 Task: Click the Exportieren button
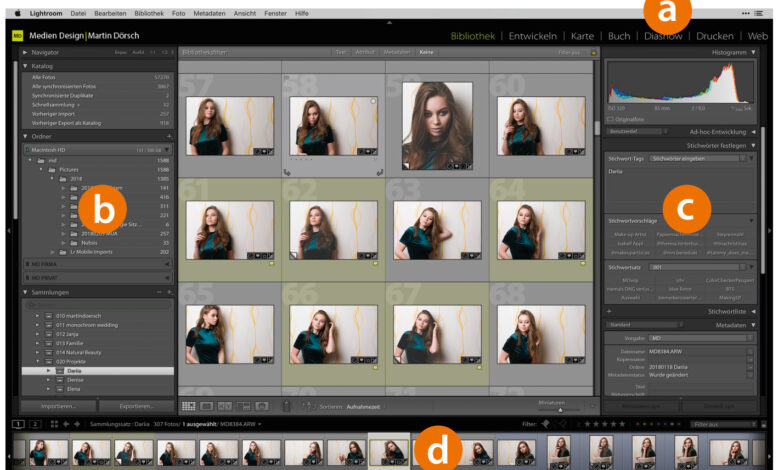(x=136, y=407)
